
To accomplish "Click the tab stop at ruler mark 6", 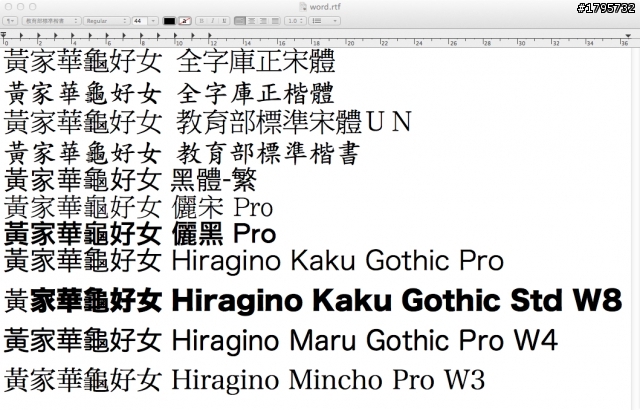I will point(107,36).
